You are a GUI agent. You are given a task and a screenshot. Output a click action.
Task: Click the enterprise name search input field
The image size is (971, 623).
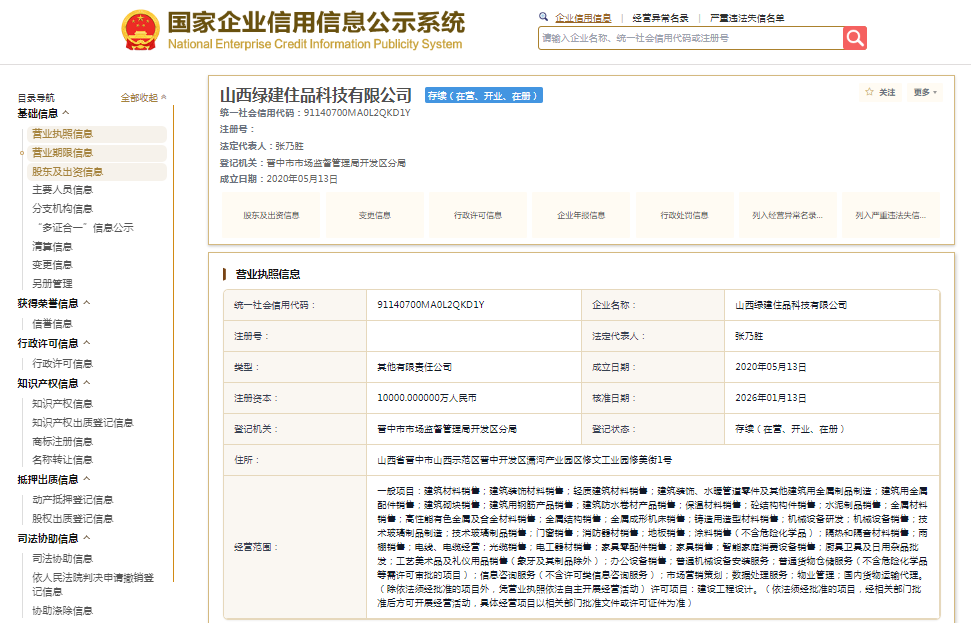pyautogui.click(x=690, y=38)
